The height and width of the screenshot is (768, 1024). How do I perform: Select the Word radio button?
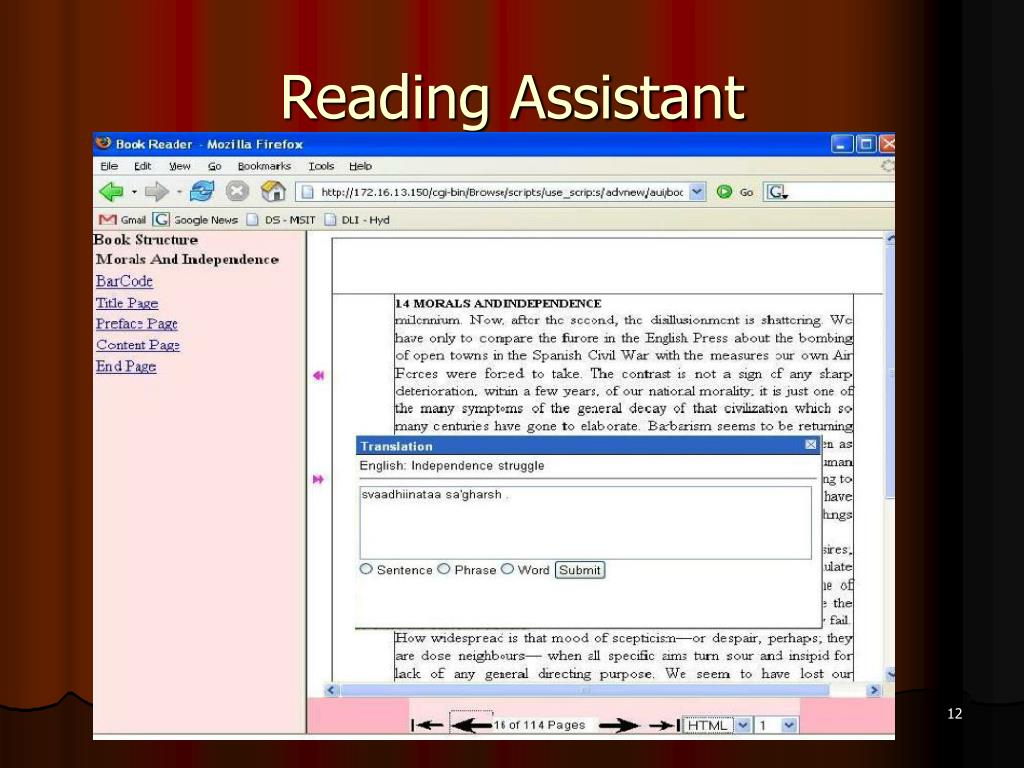(x=507, y=569)
